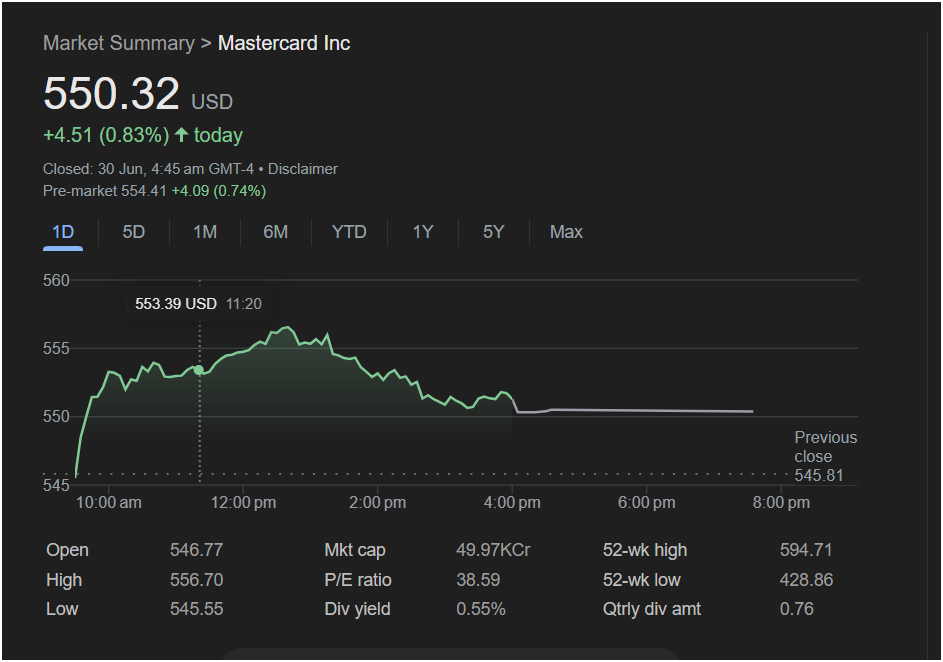This screenshot has width=943, height=662.
Task: Switch to 1Y chart view
Action: [x=423, y=232]
